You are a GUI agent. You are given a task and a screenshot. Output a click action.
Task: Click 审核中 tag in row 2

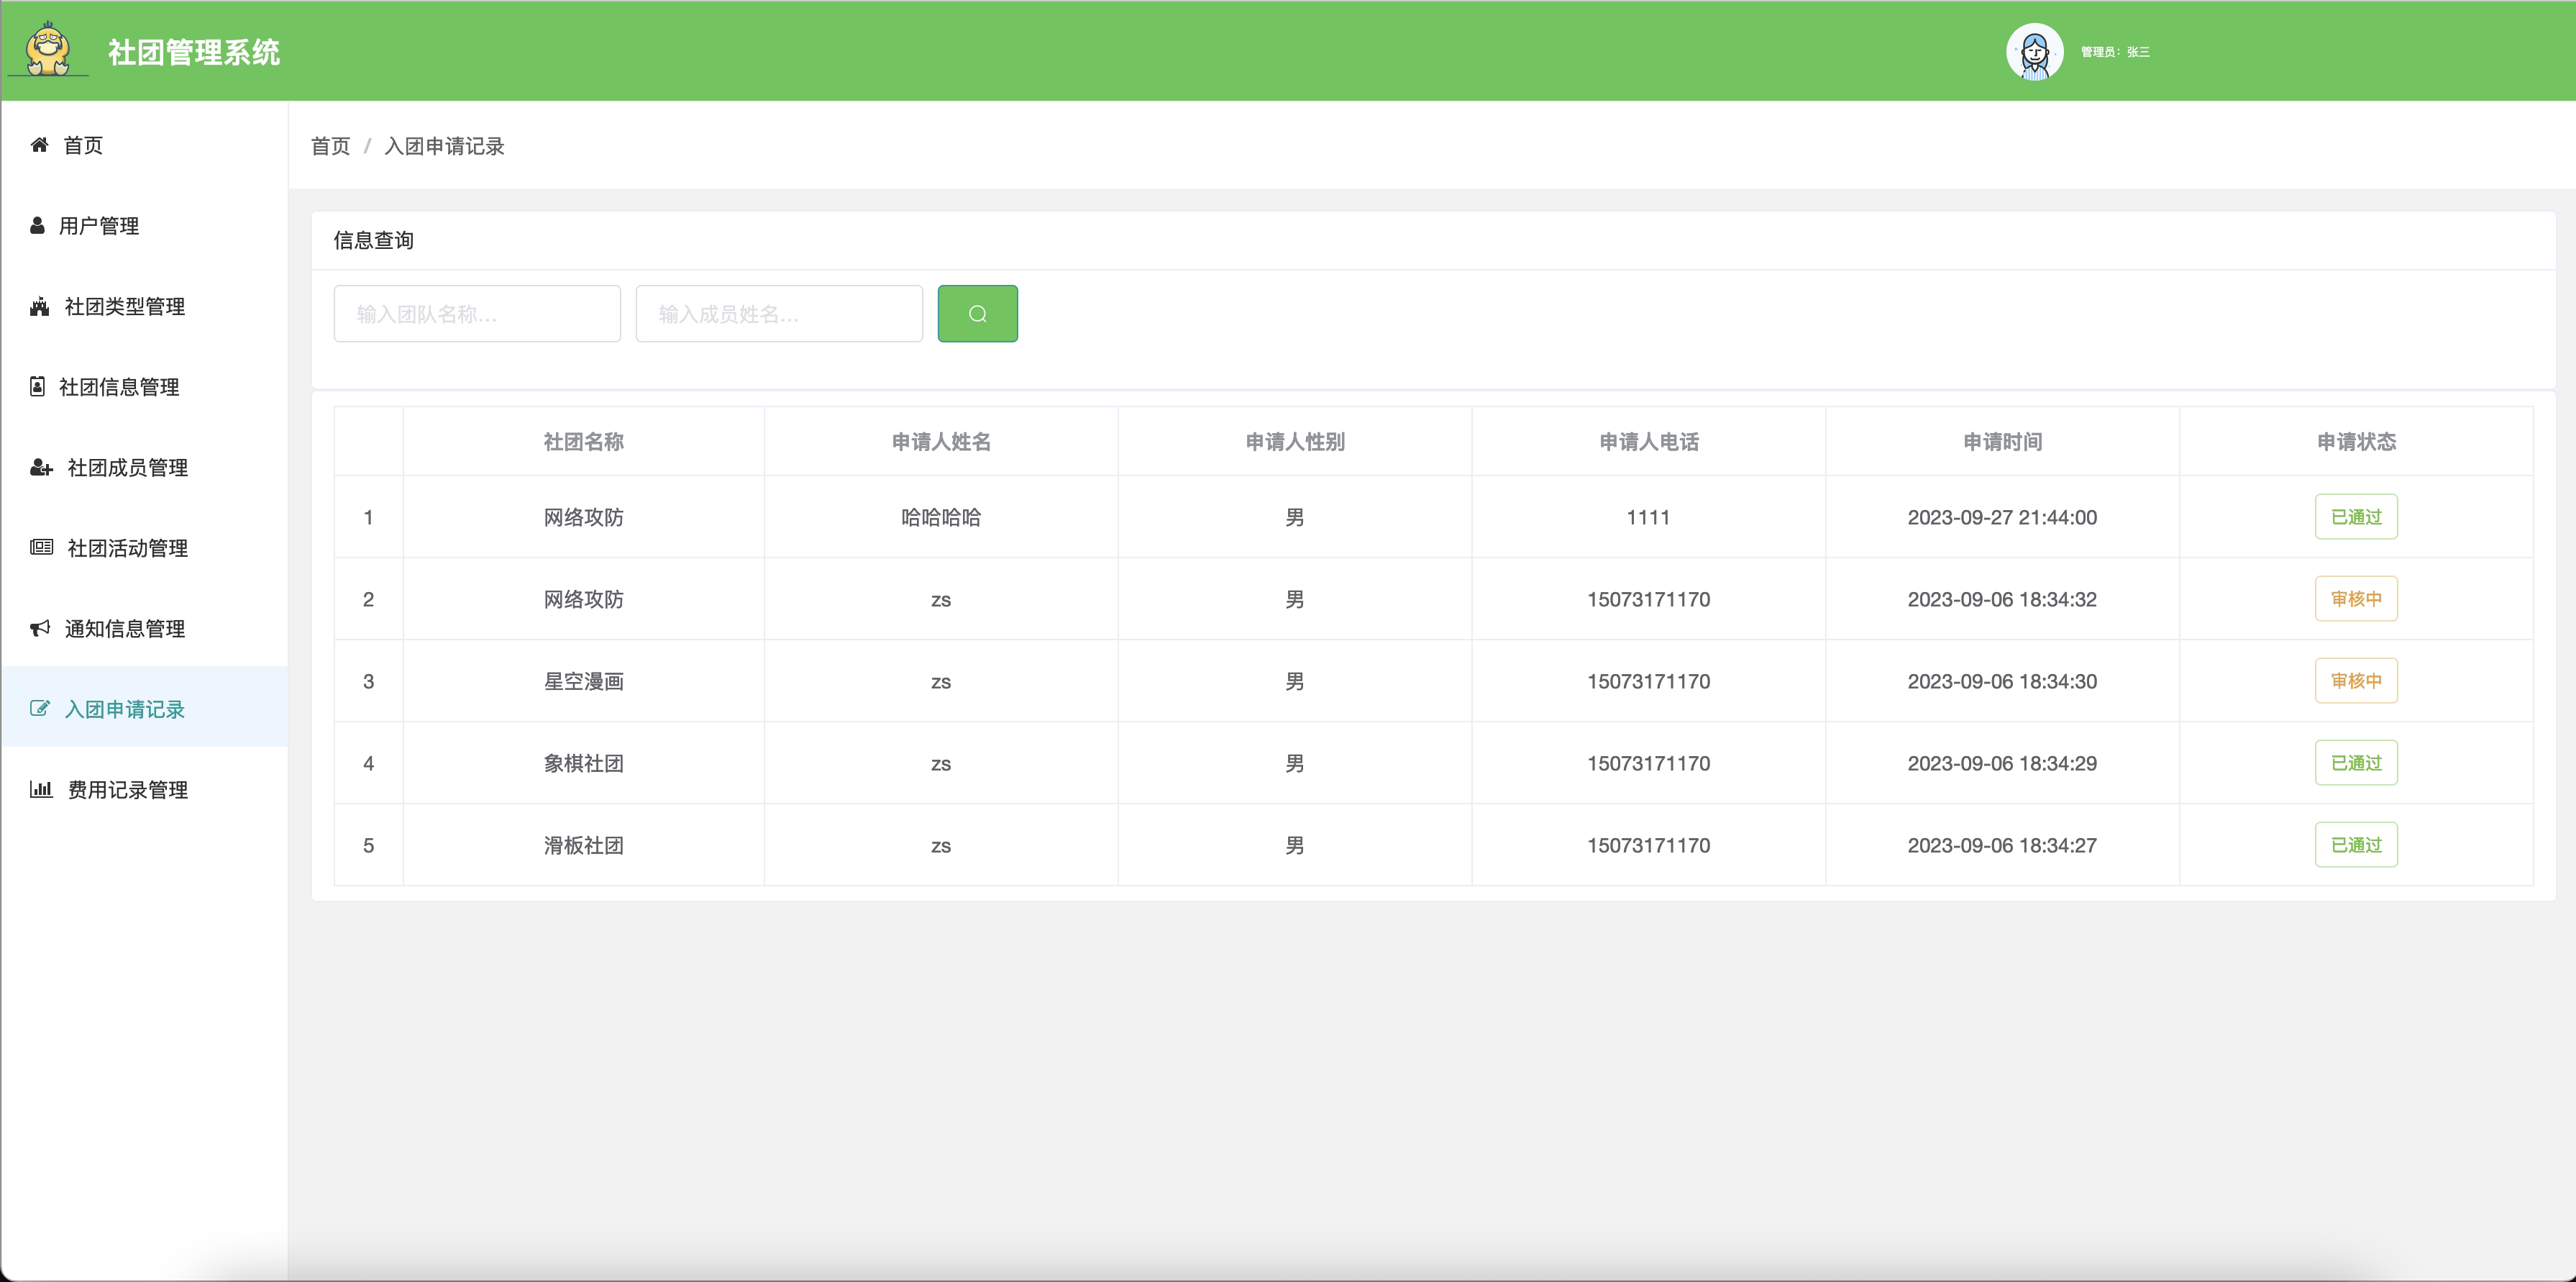click(x=2355, y=599)
